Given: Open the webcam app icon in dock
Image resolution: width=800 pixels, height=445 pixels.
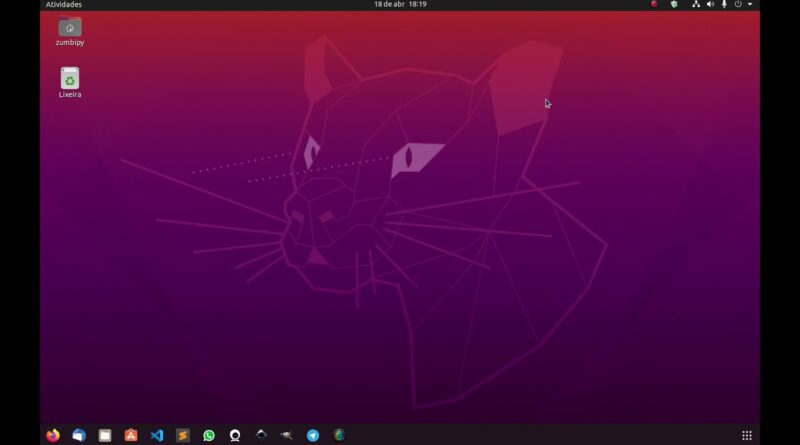Looking at the screenshot, I should click(x=235, y=435).
